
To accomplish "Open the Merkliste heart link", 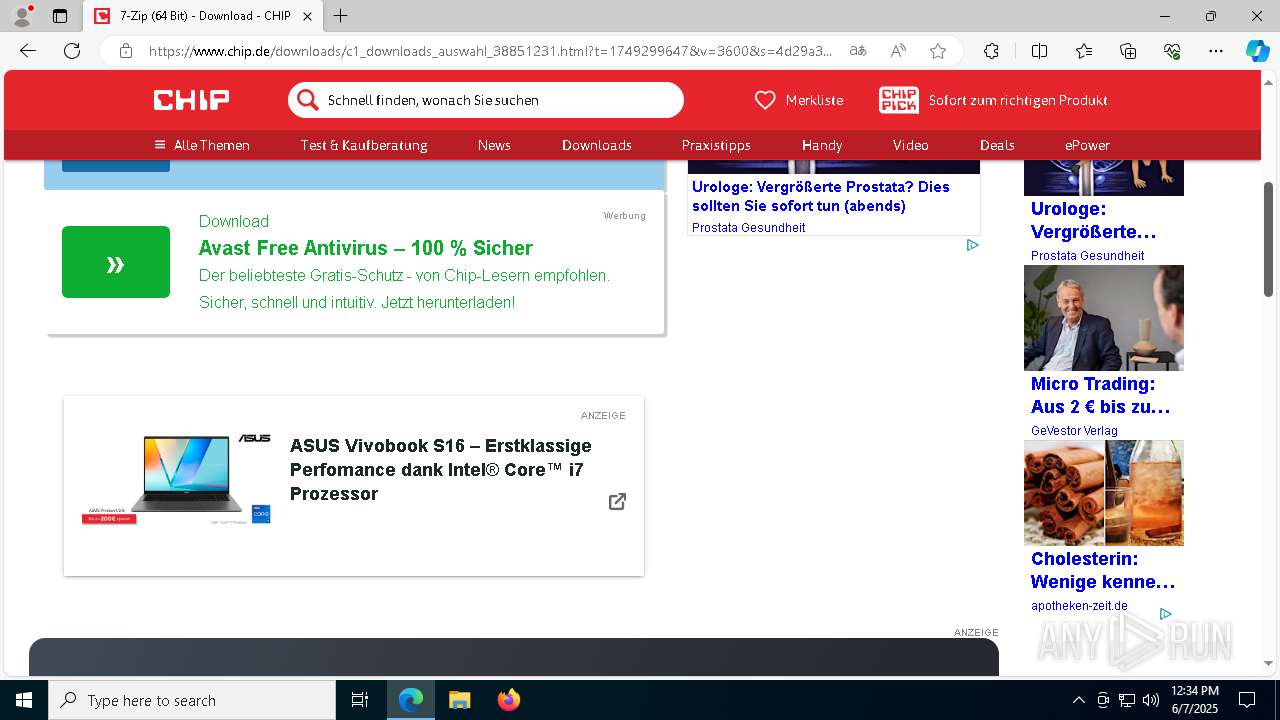I will [x=798, y=100].
